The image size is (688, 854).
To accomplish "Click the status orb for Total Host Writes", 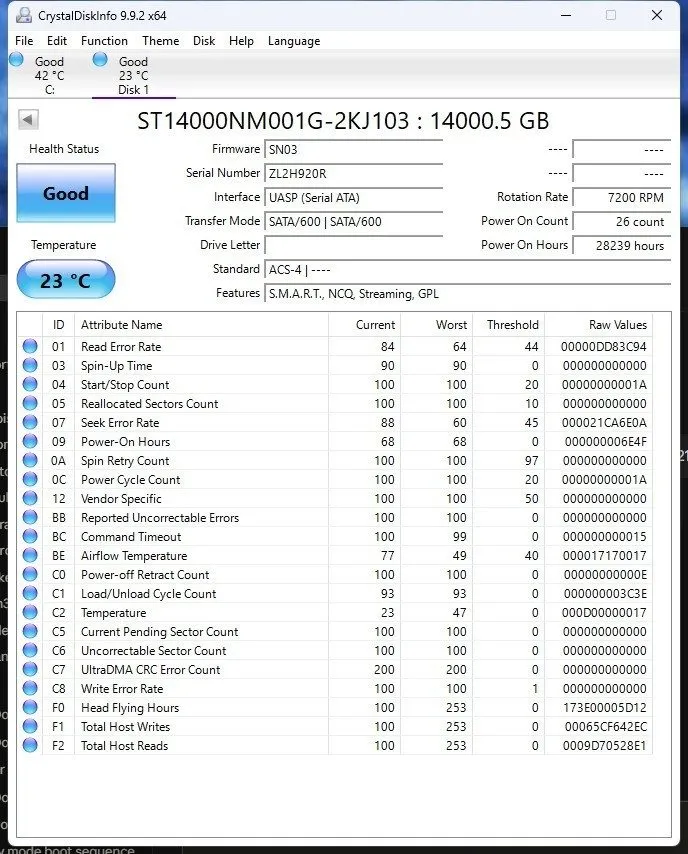I will (30, 727).
